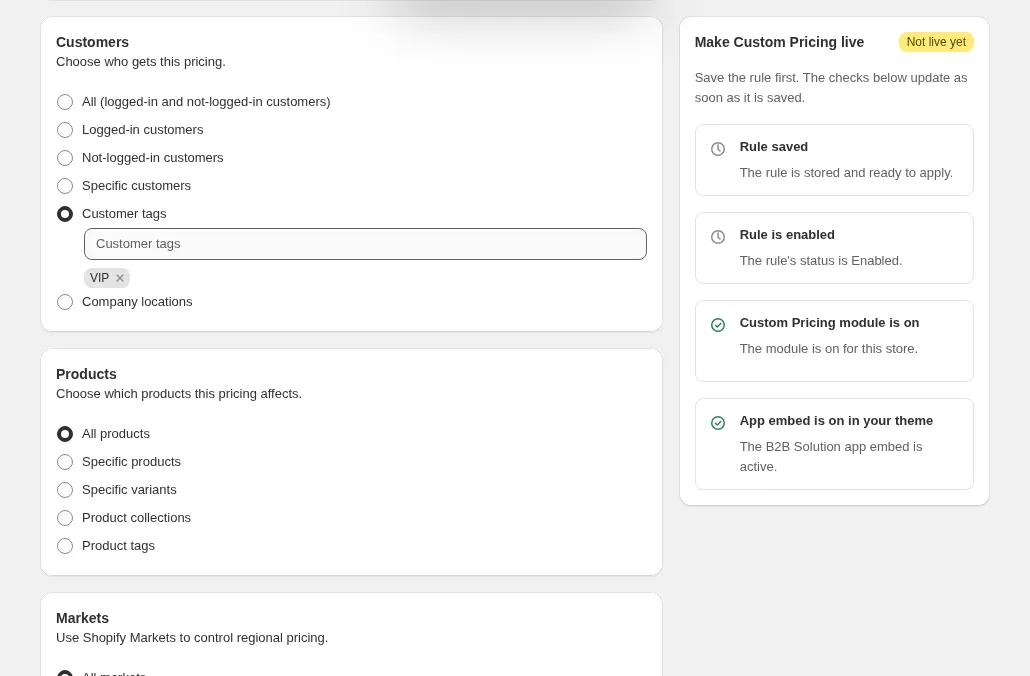Viewport: 1030px width, 676px height.
Task: Select All logged-in and not-logged-in customers
Action: (x=65, y=102)
